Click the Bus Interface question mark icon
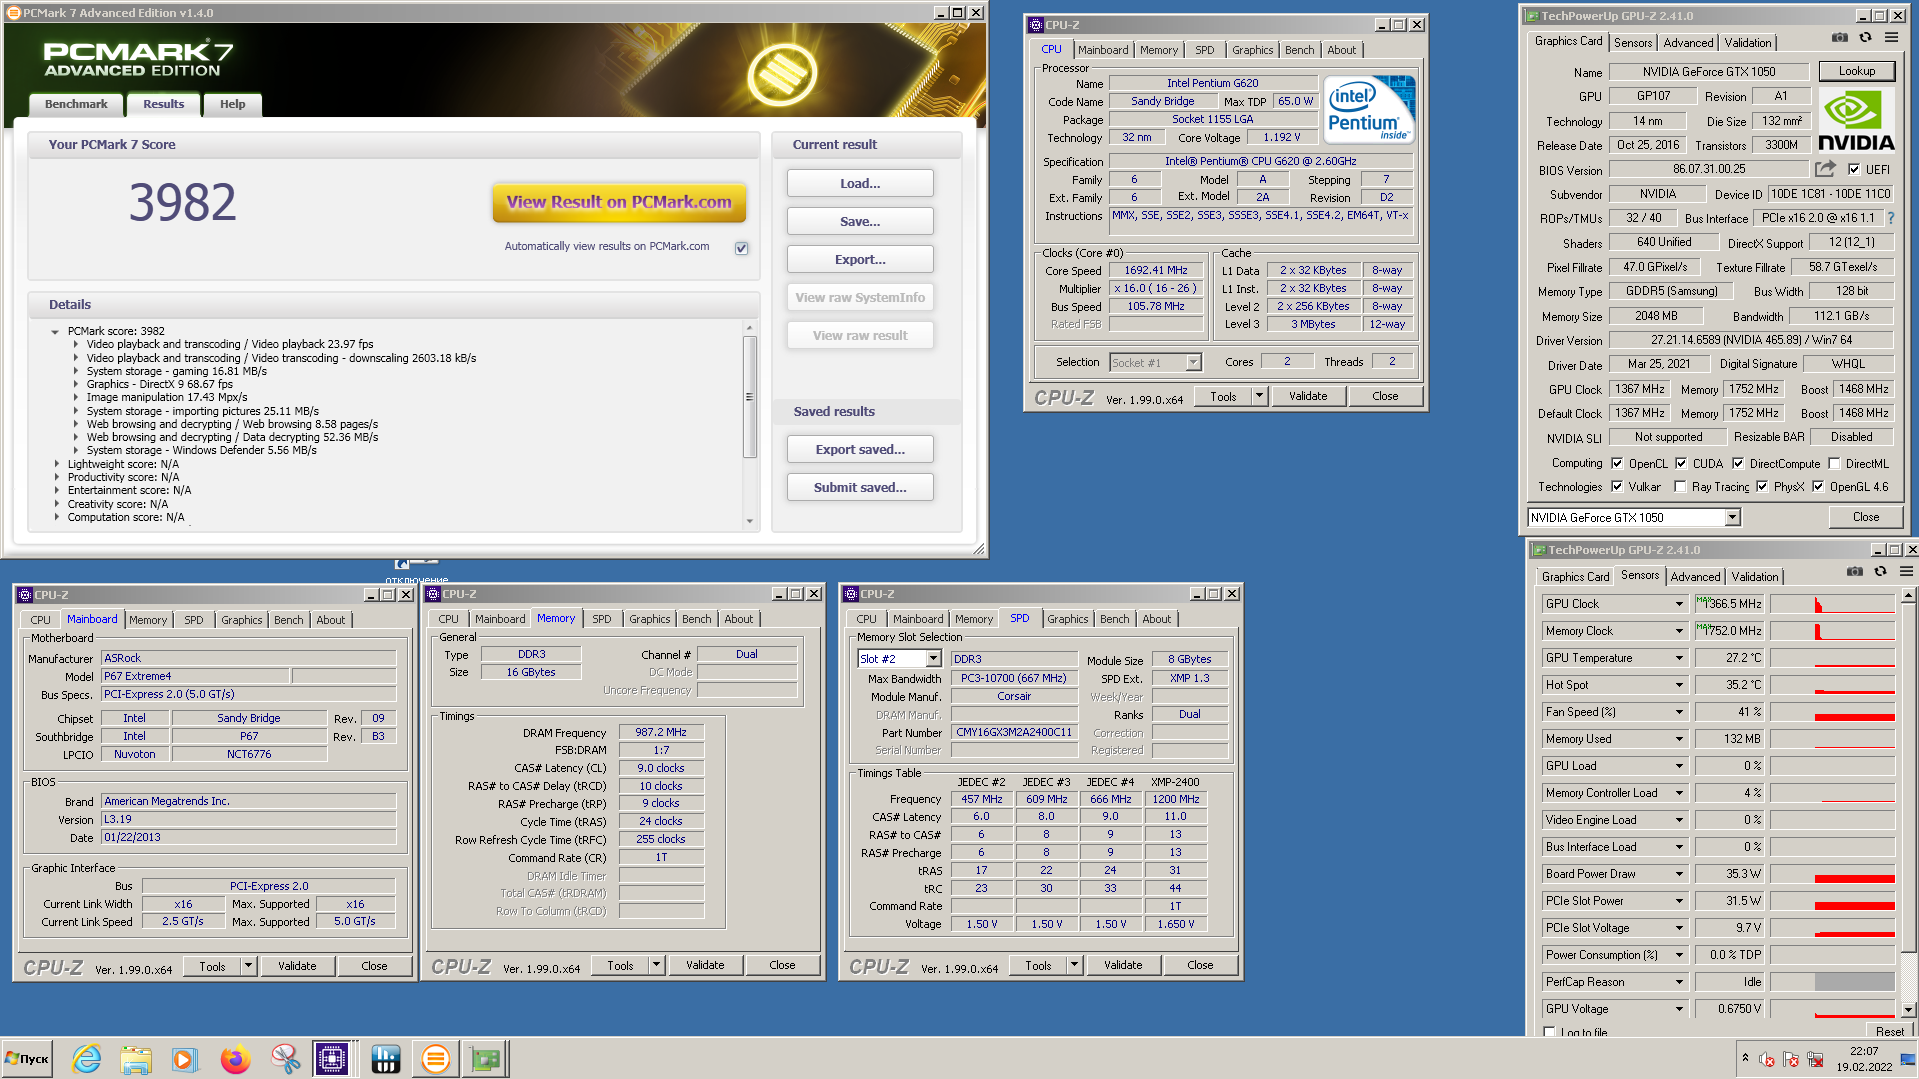1919x1079 pixels. click(1890, 218)
